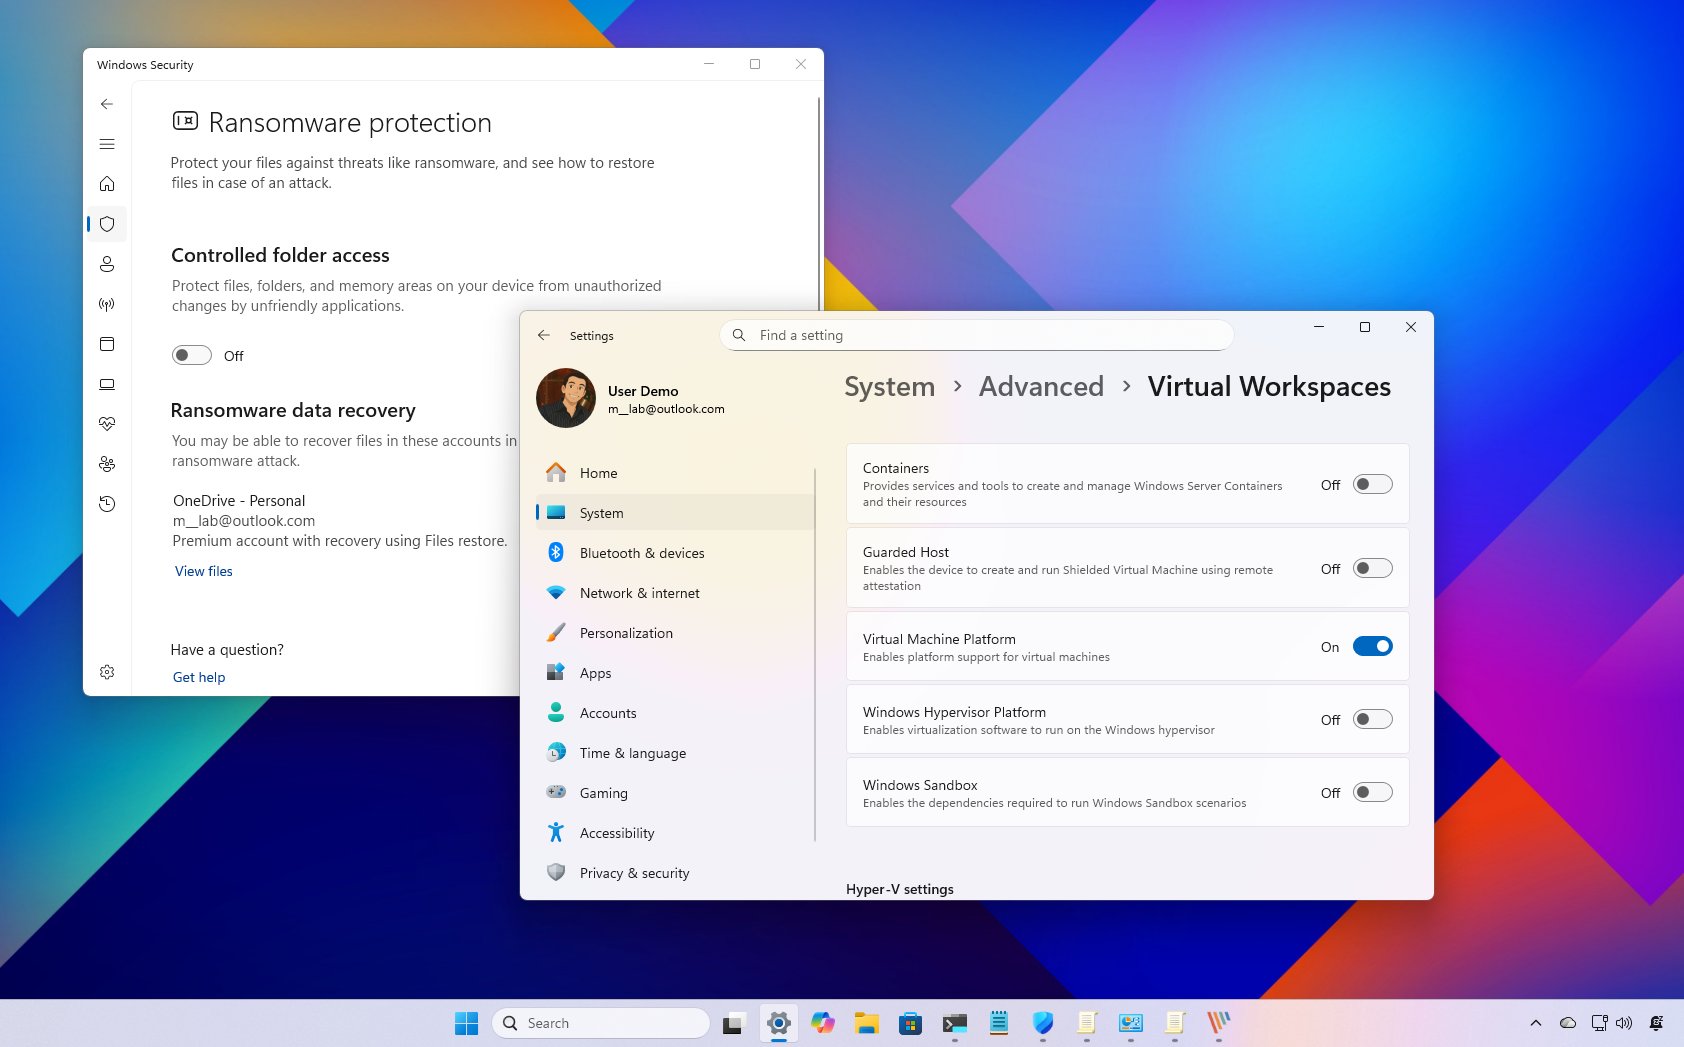
Task: Select Bluetooth & devices in Settings
Action: pyautogui.click(x=642, y=553)
